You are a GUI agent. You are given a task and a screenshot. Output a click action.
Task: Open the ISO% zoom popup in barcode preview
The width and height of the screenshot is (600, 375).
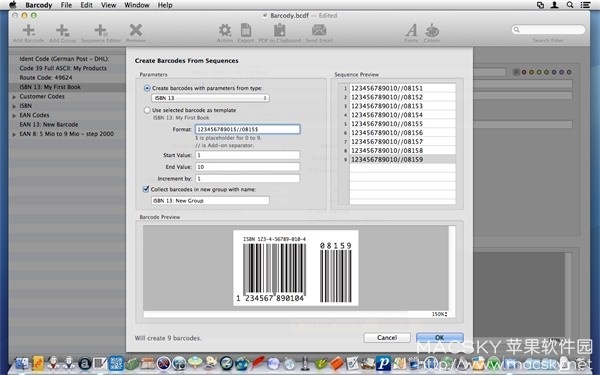439,314
